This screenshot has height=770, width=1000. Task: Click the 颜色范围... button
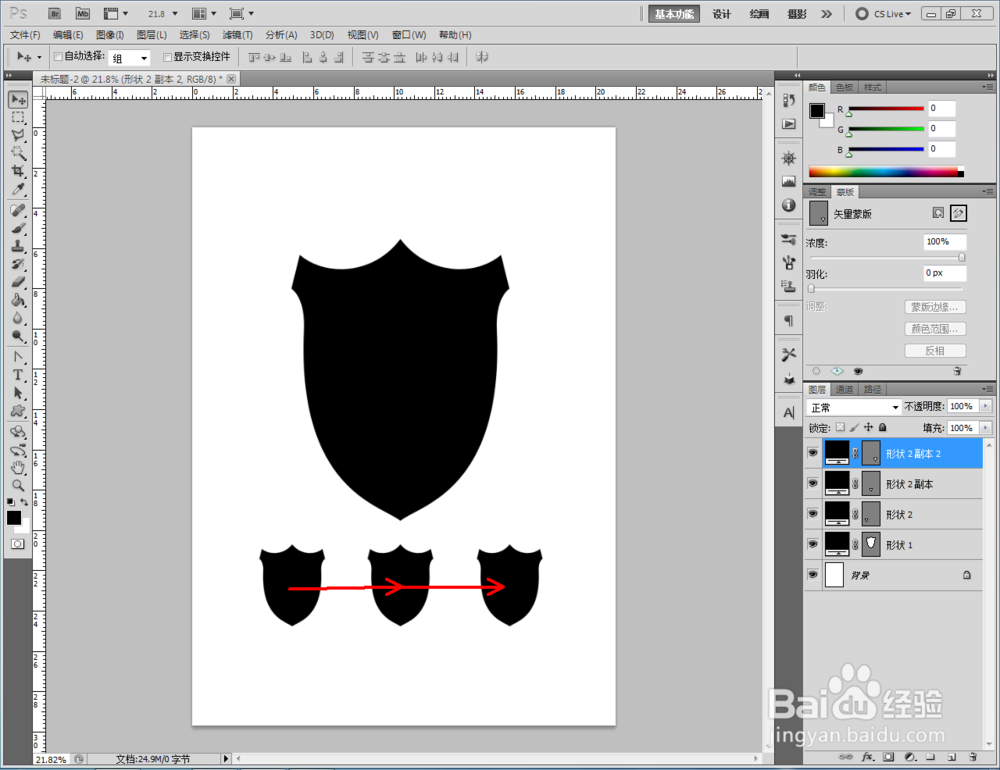[935, 329]
